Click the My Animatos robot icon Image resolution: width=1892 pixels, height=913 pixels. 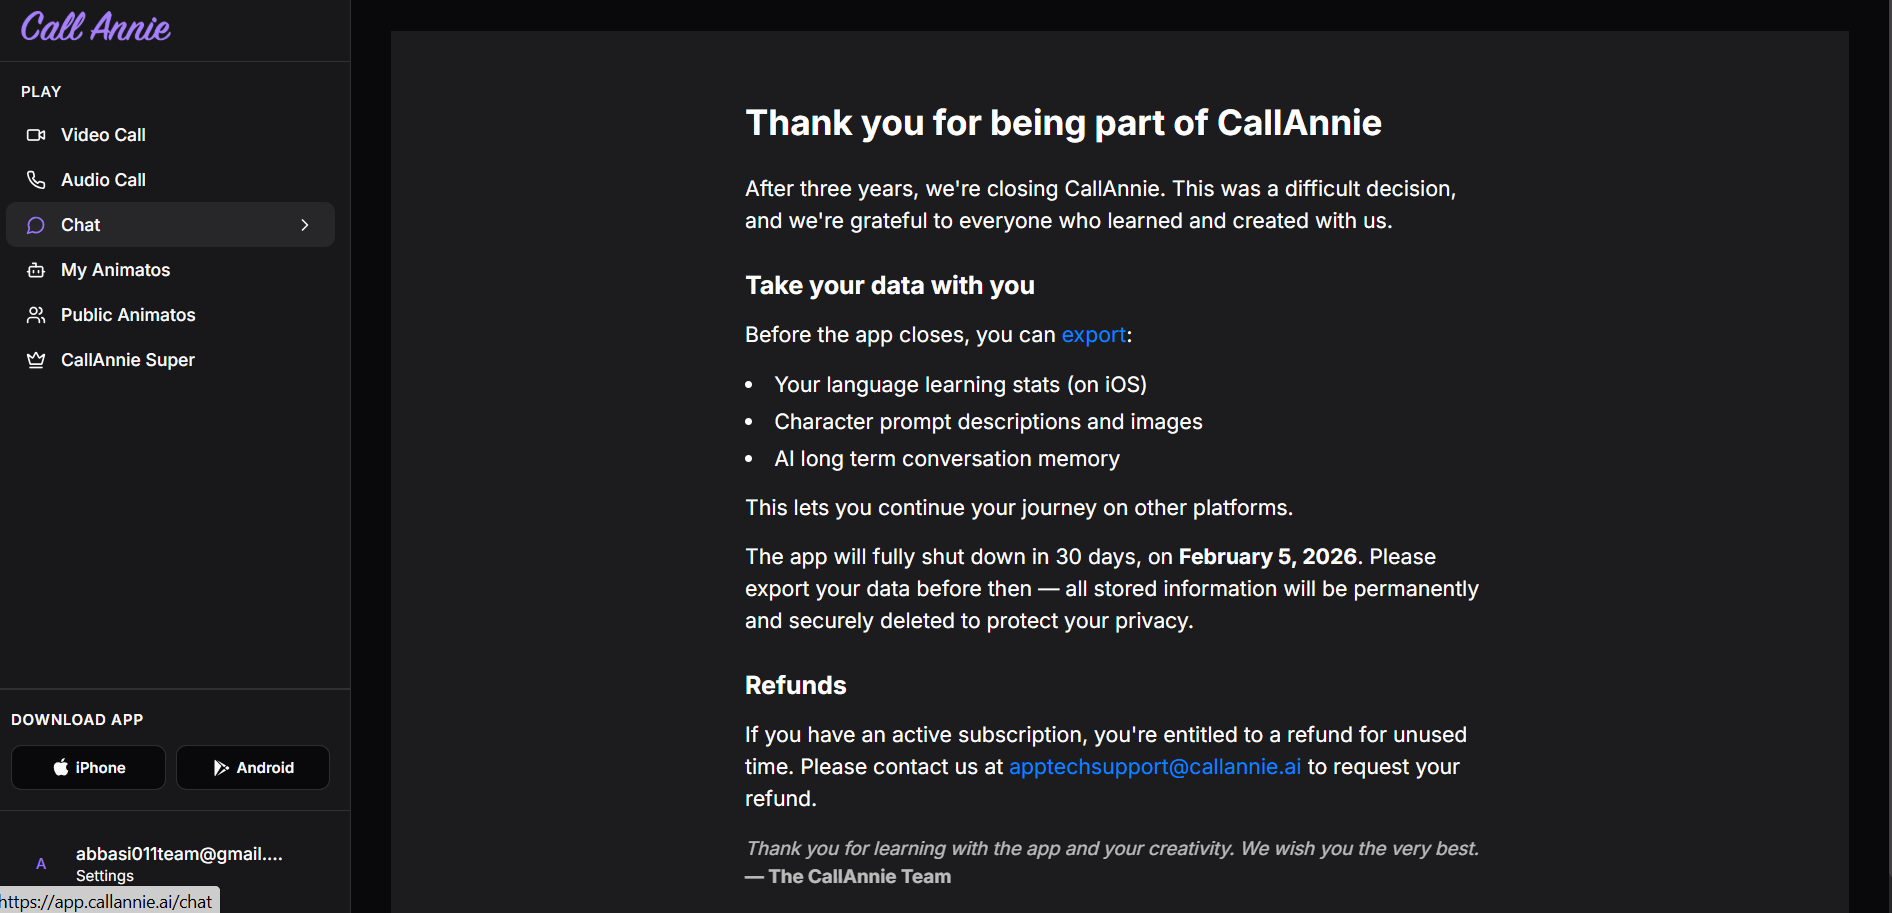pyautogui.click(x=36, y=270)
